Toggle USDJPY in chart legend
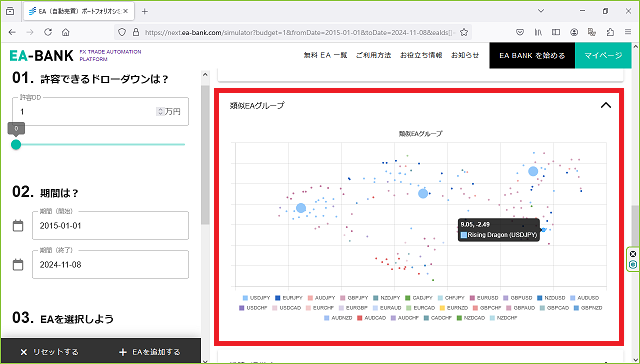 pos(256,298)
